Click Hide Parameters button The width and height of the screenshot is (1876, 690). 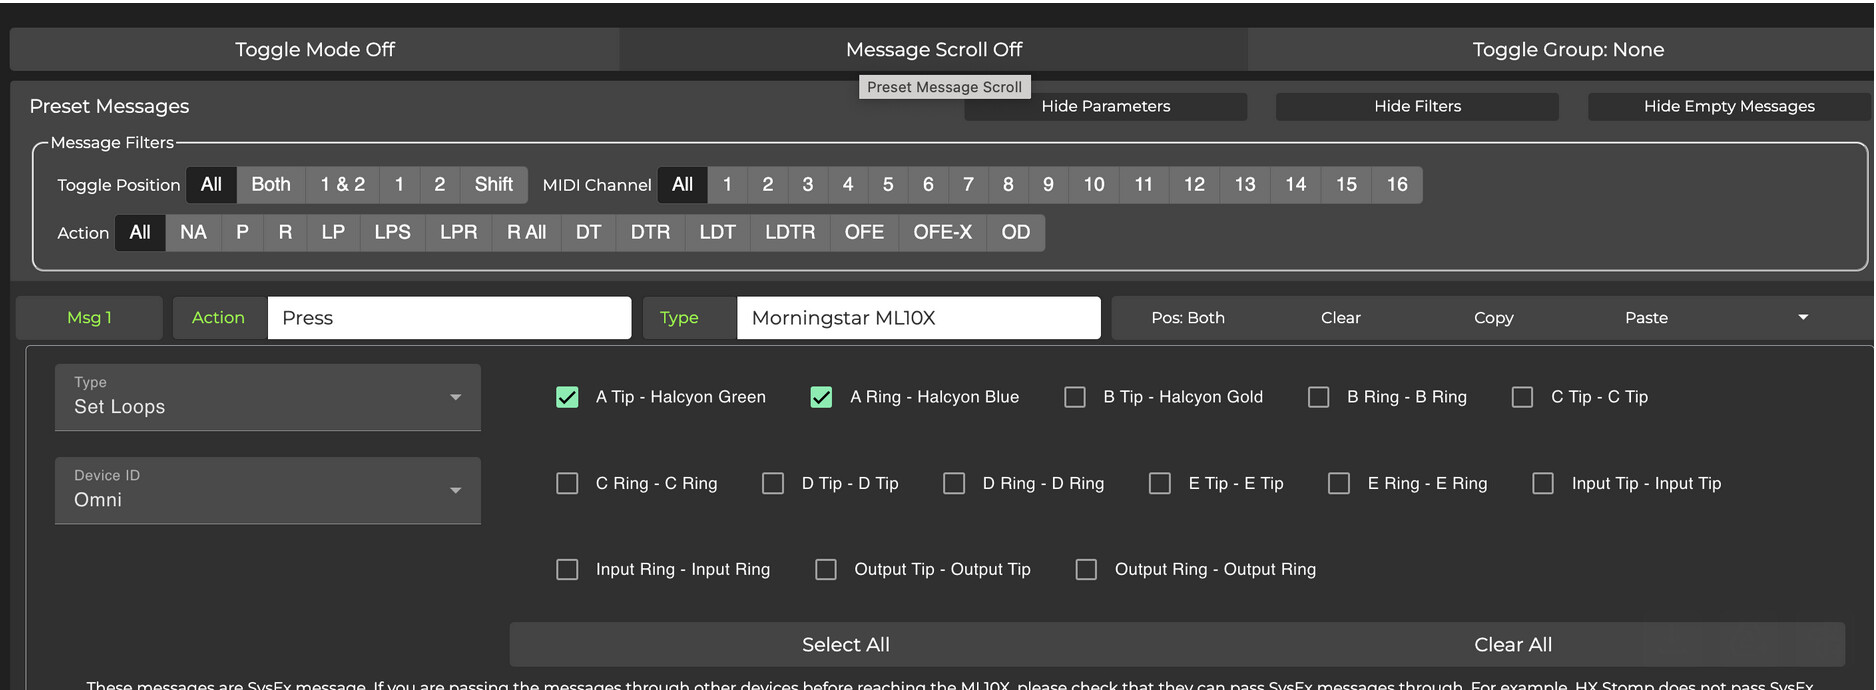coord(1105,106)
